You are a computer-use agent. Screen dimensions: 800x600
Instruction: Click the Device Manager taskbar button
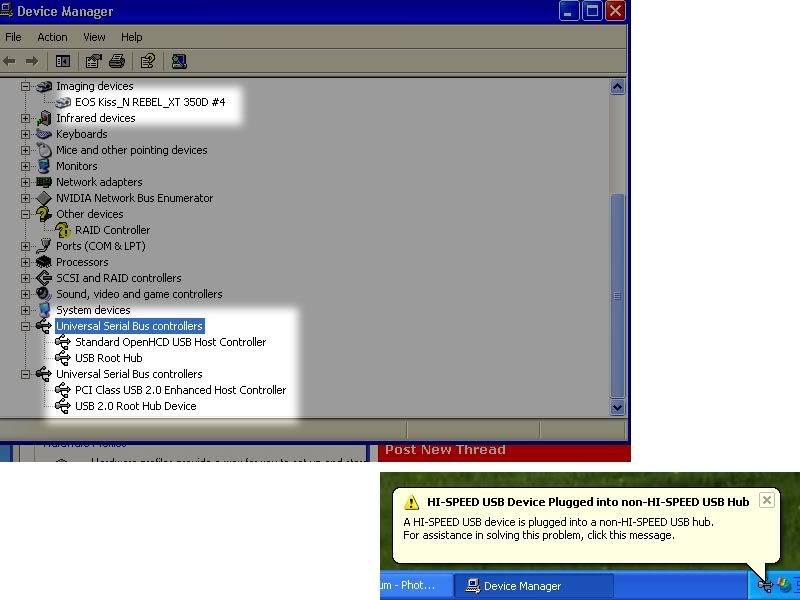click(533, 586)
